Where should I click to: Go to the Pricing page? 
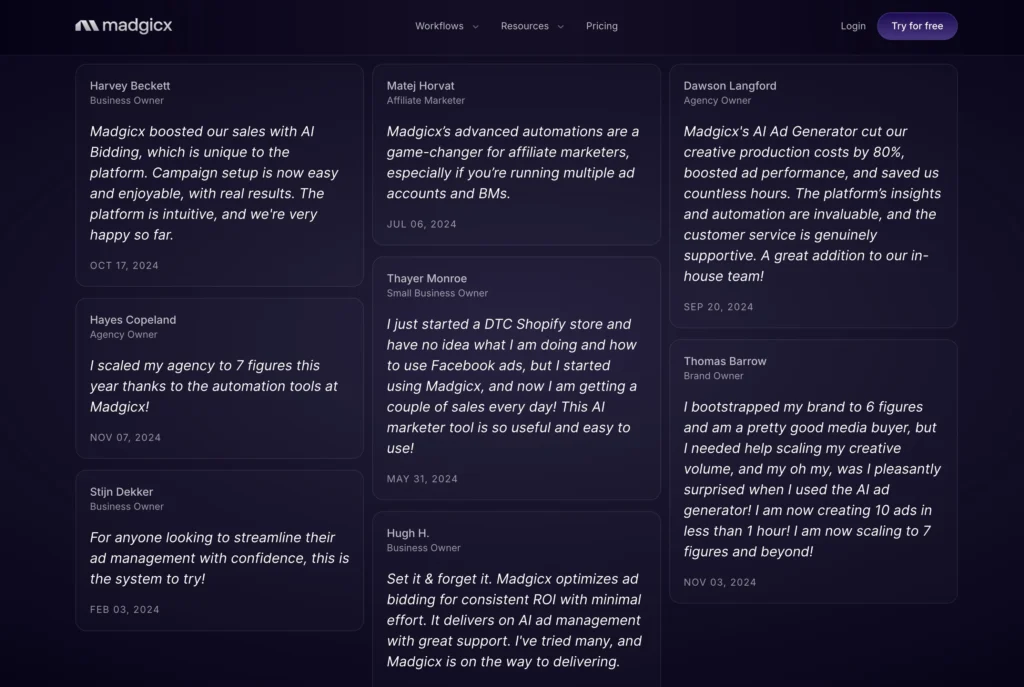pos(602,26)
